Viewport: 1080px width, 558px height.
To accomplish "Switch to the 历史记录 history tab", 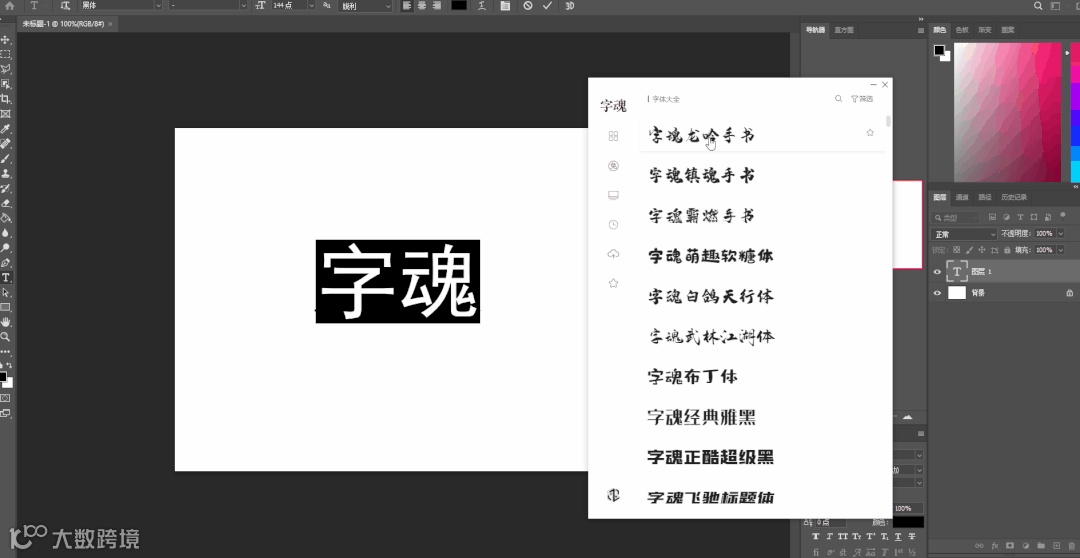I will 1014,197.
